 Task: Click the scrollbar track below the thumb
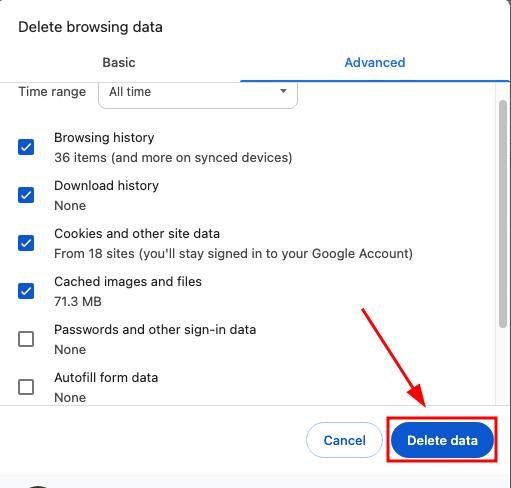pyautogui.click(x=503, y=367)
